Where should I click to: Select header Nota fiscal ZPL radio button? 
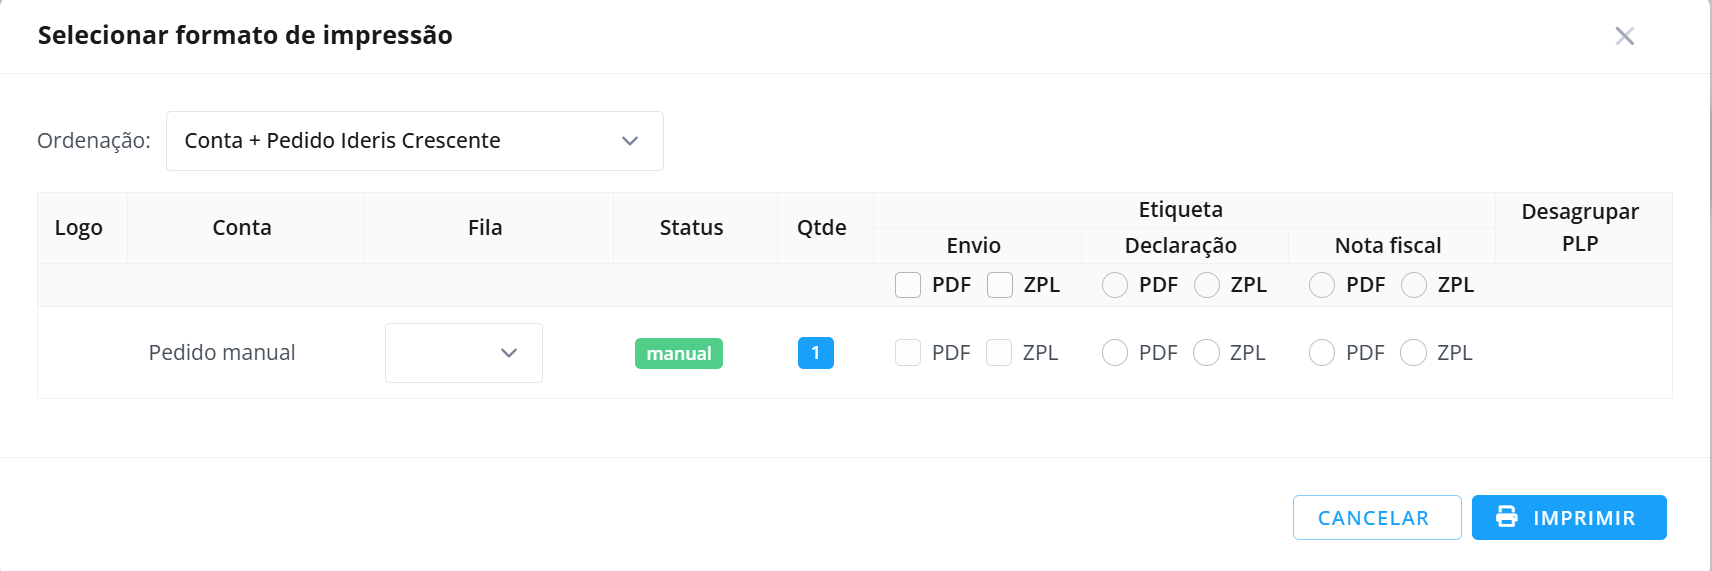tap(1414, 285)
